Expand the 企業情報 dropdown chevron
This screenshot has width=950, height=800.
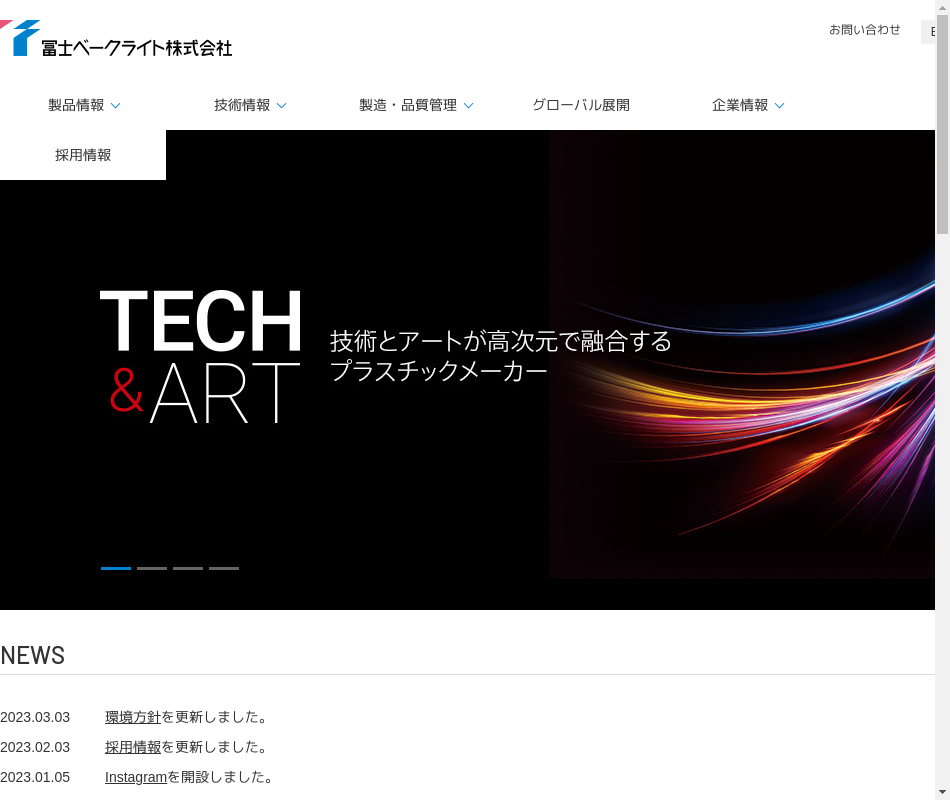tap(780, 106)
